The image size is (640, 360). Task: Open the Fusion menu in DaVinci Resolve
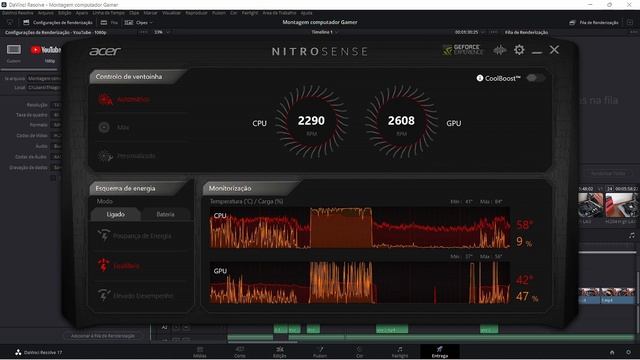tap(219, 13)
